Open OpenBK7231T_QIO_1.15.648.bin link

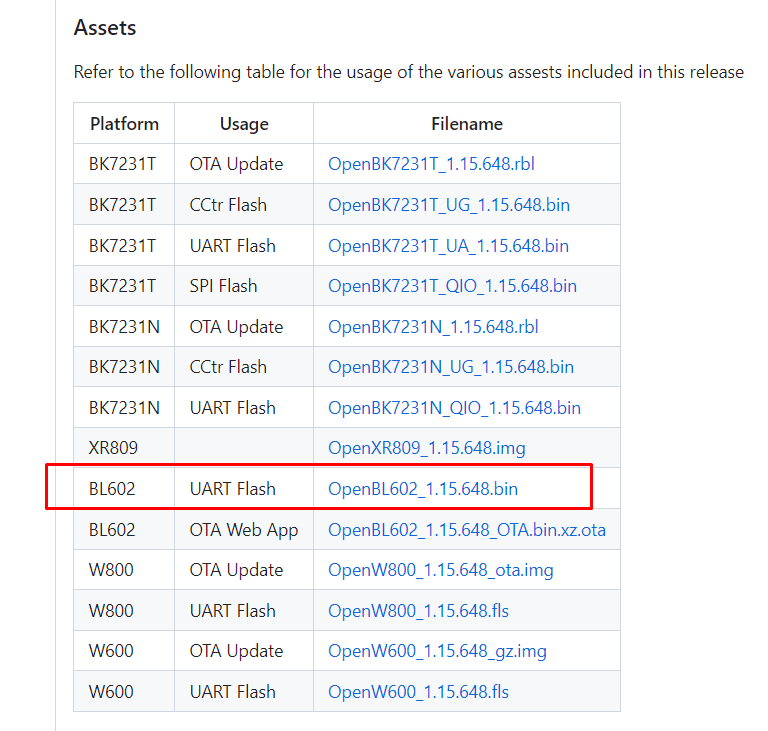[452, 286]
